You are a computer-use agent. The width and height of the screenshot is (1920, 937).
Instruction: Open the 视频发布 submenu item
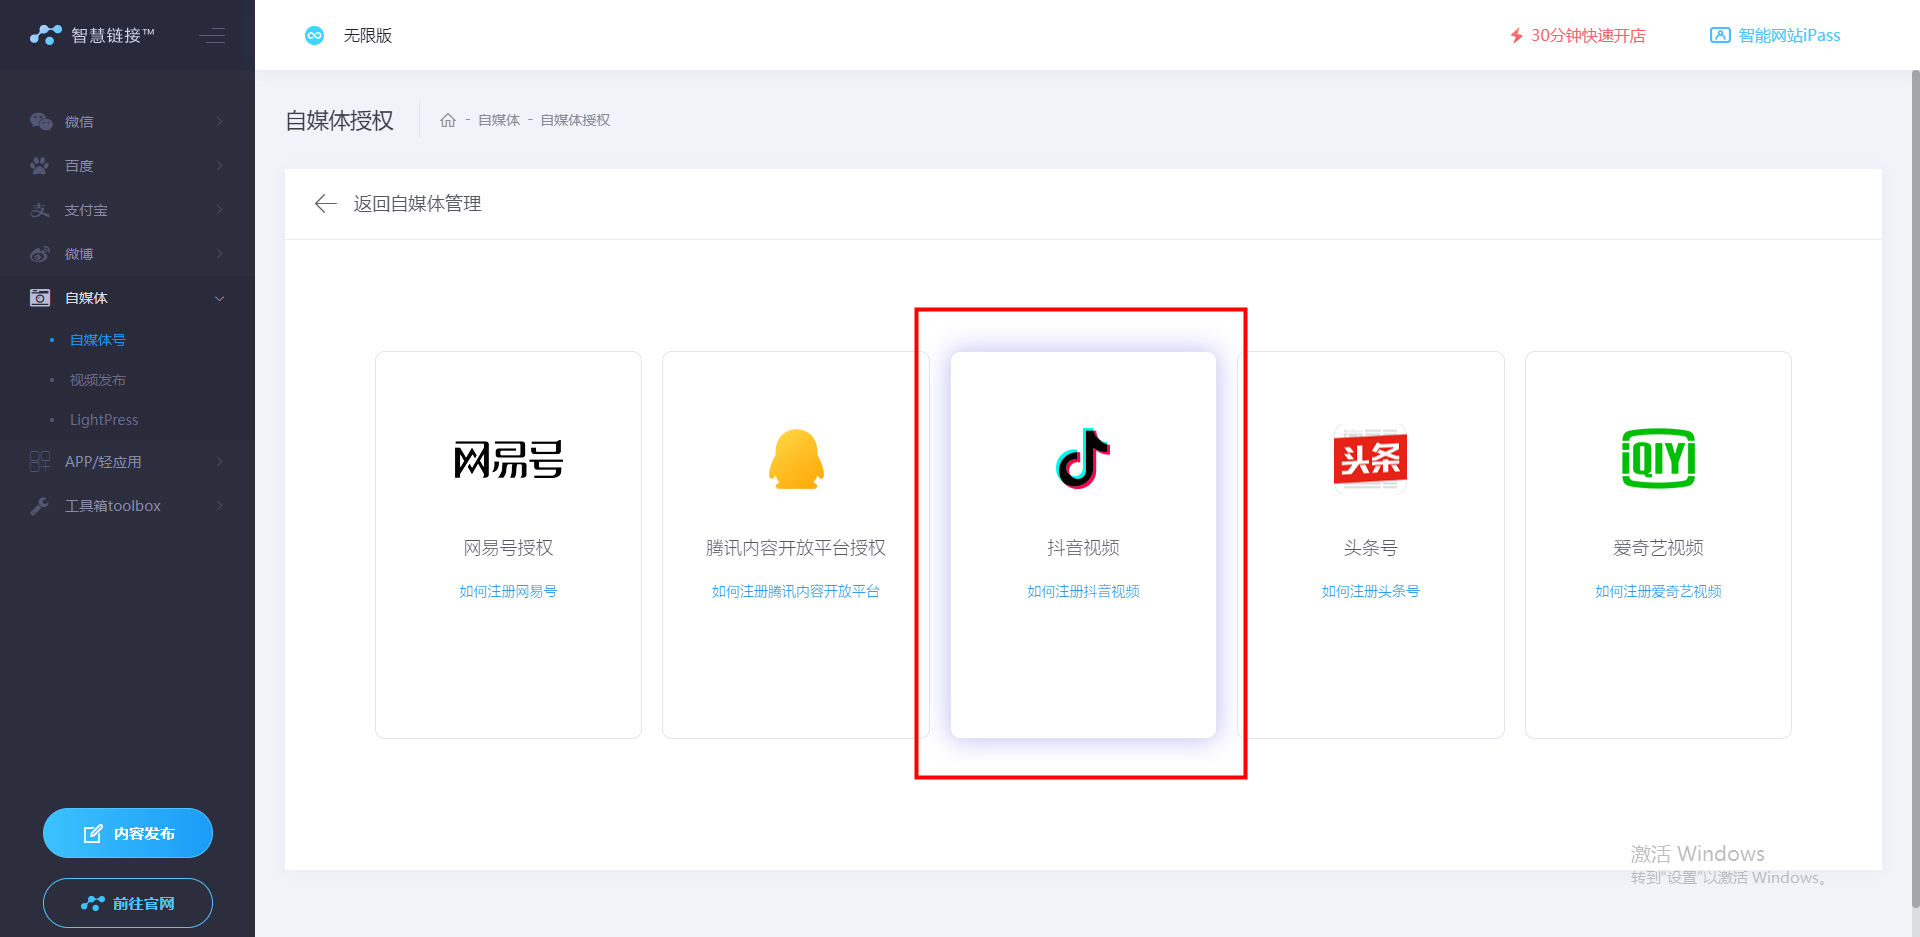98,380
